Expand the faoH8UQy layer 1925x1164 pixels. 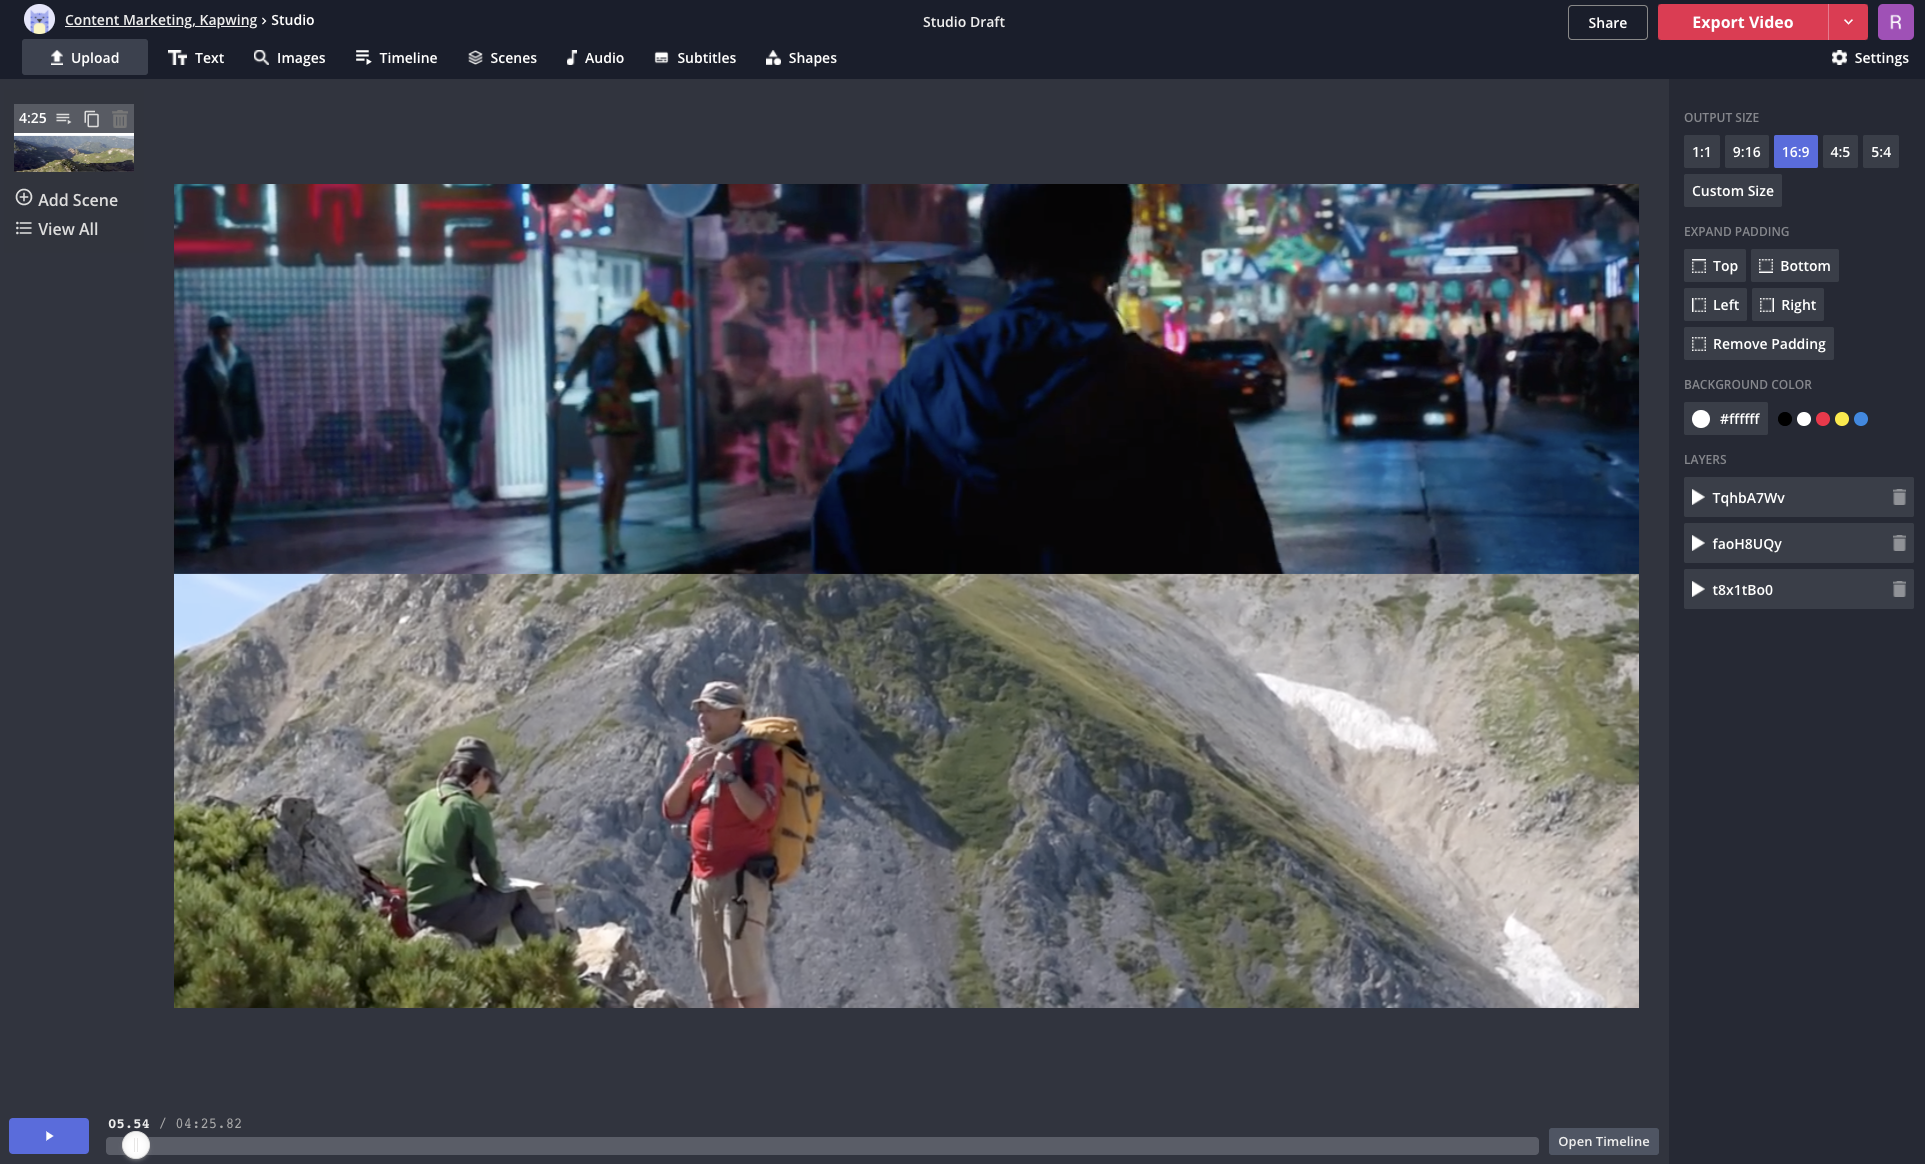coord(1697,543)
